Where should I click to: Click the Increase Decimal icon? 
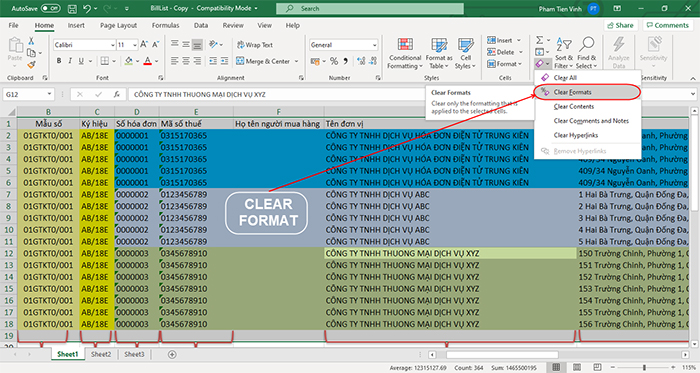click(361, 61)
